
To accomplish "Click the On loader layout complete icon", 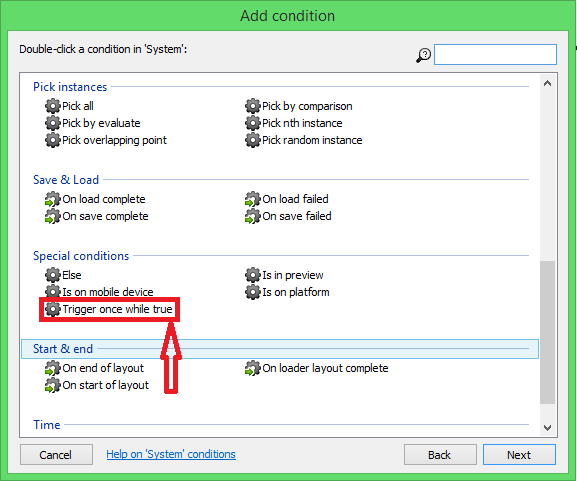I will 252,368.
